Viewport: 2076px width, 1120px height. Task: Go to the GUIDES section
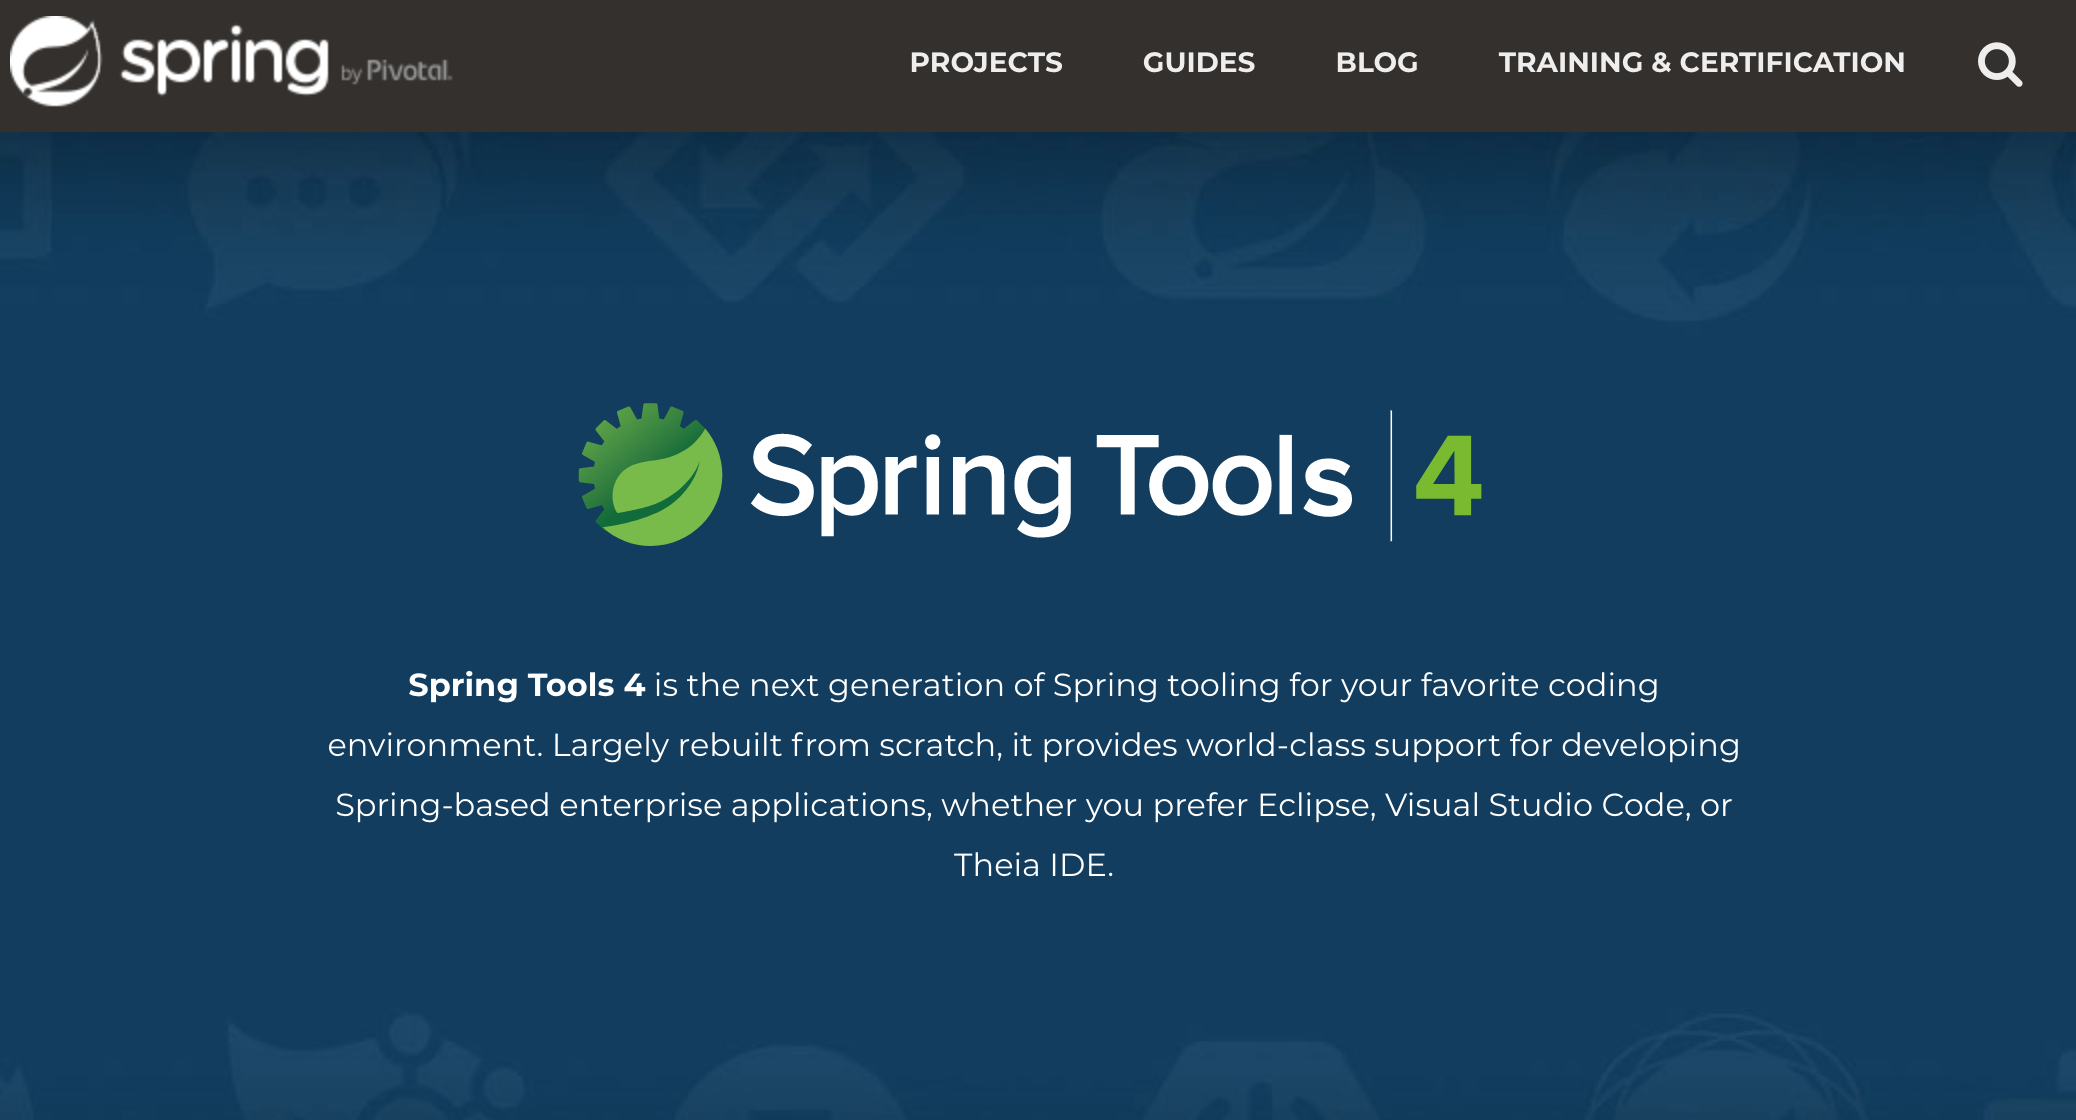[x=1198, y=62]
